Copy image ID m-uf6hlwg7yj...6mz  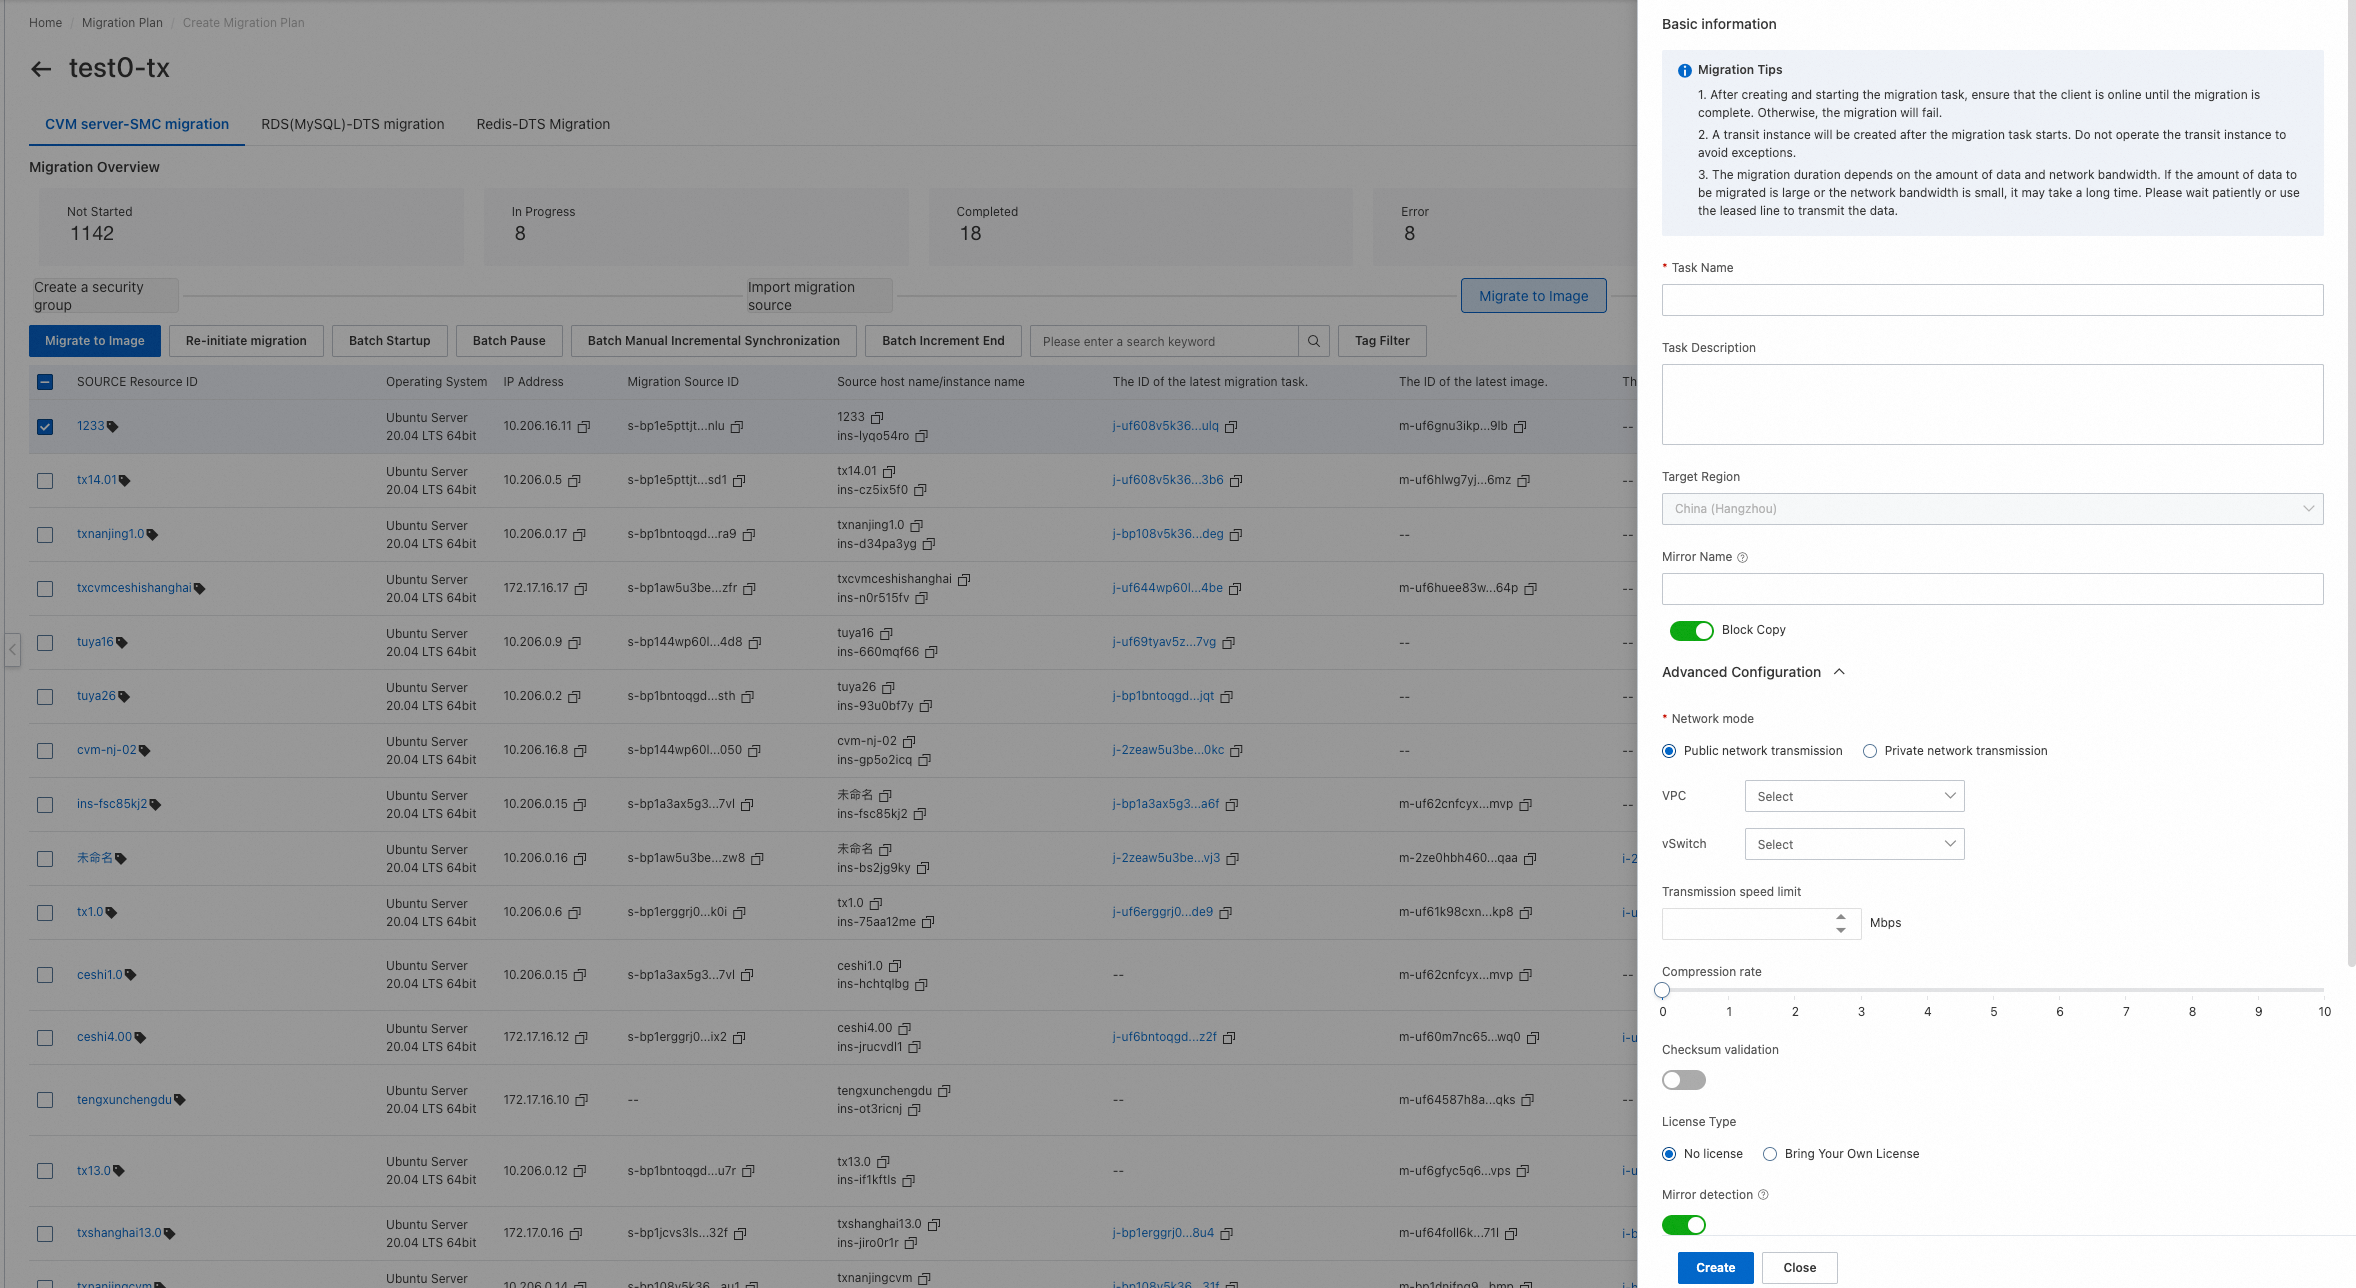click(1523, 481)
